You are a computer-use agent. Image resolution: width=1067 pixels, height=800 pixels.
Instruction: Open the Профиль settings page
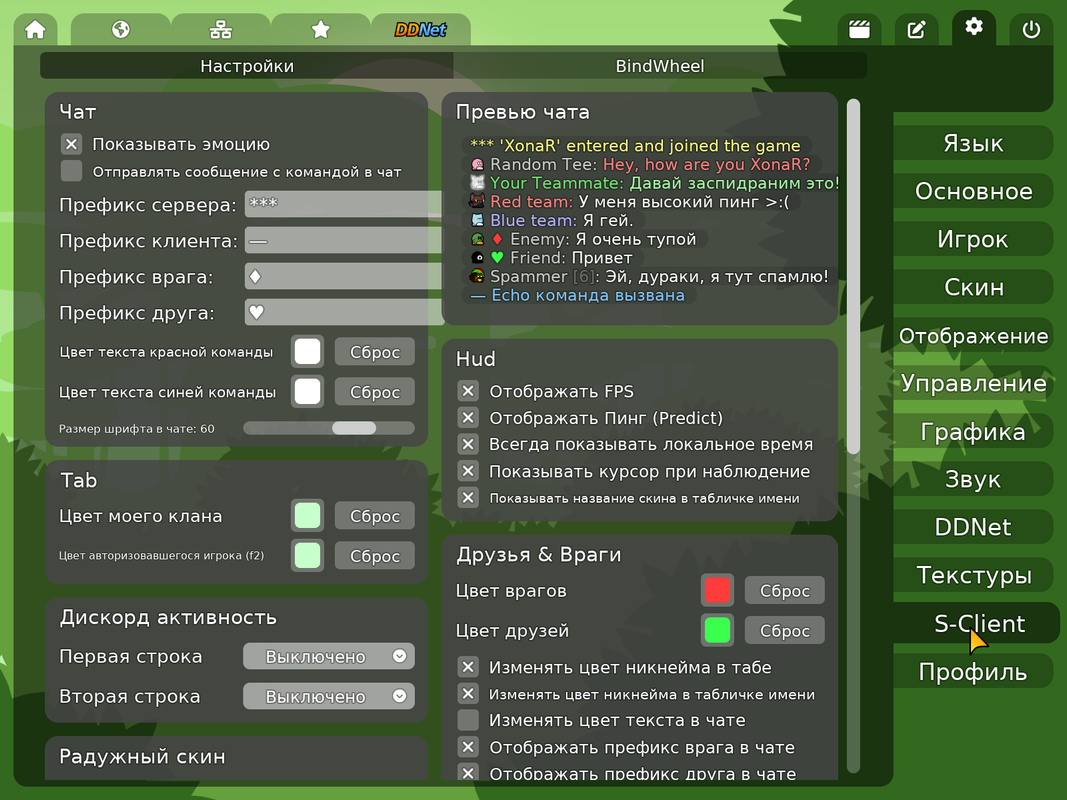973,671
